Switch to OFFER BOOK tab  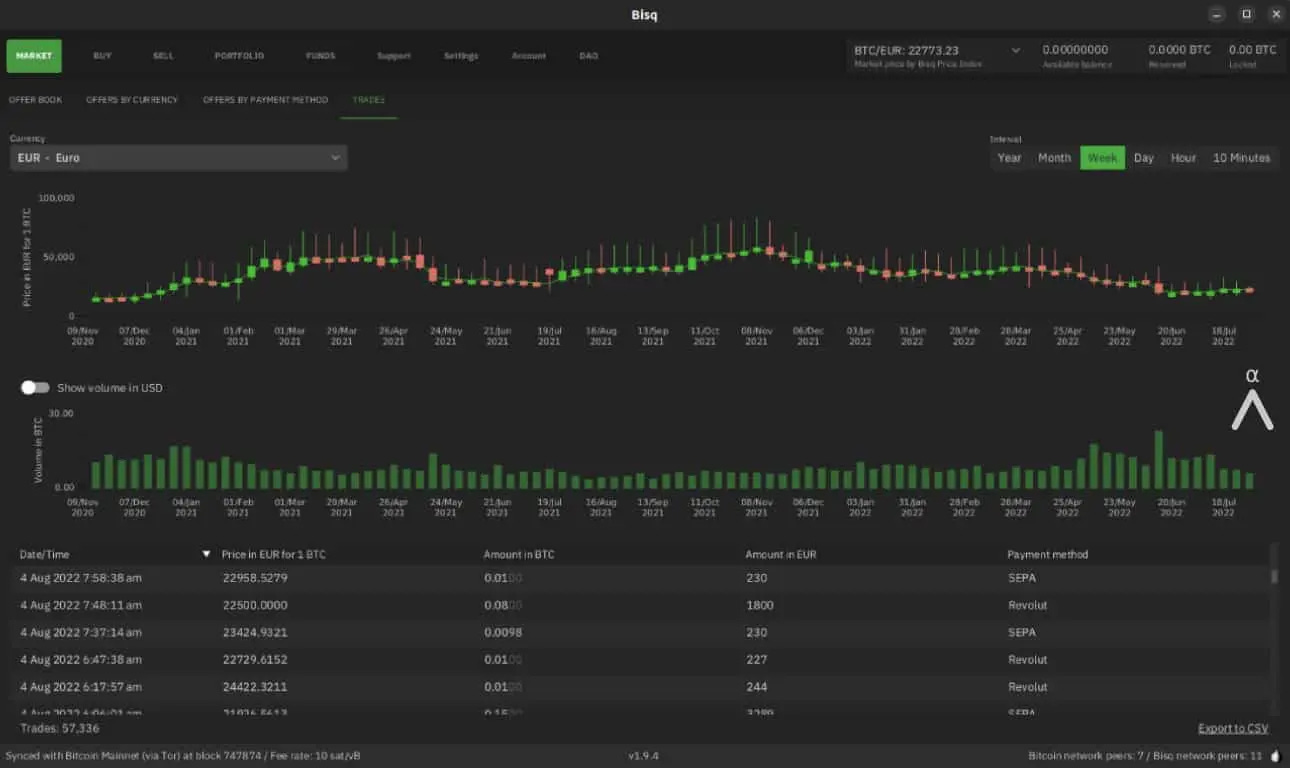click(35, 100)
